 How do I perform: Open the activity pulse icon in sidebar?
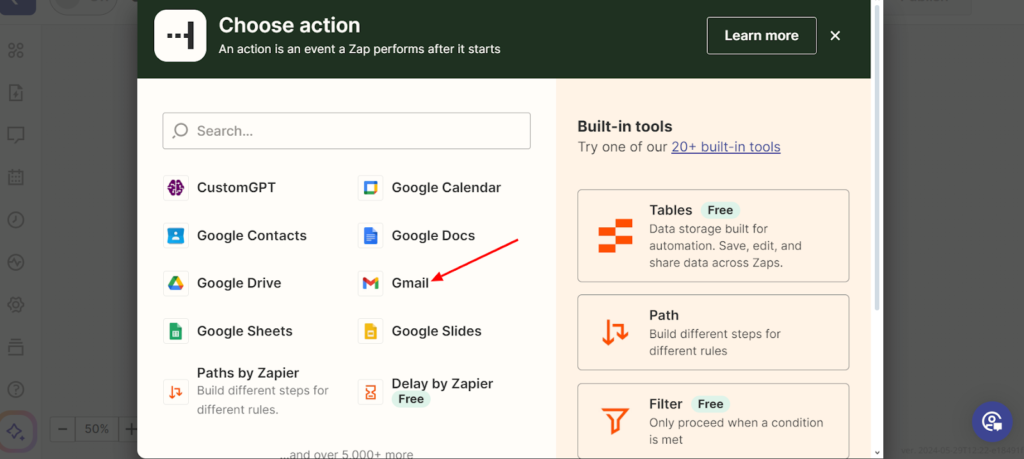[16, 262]
